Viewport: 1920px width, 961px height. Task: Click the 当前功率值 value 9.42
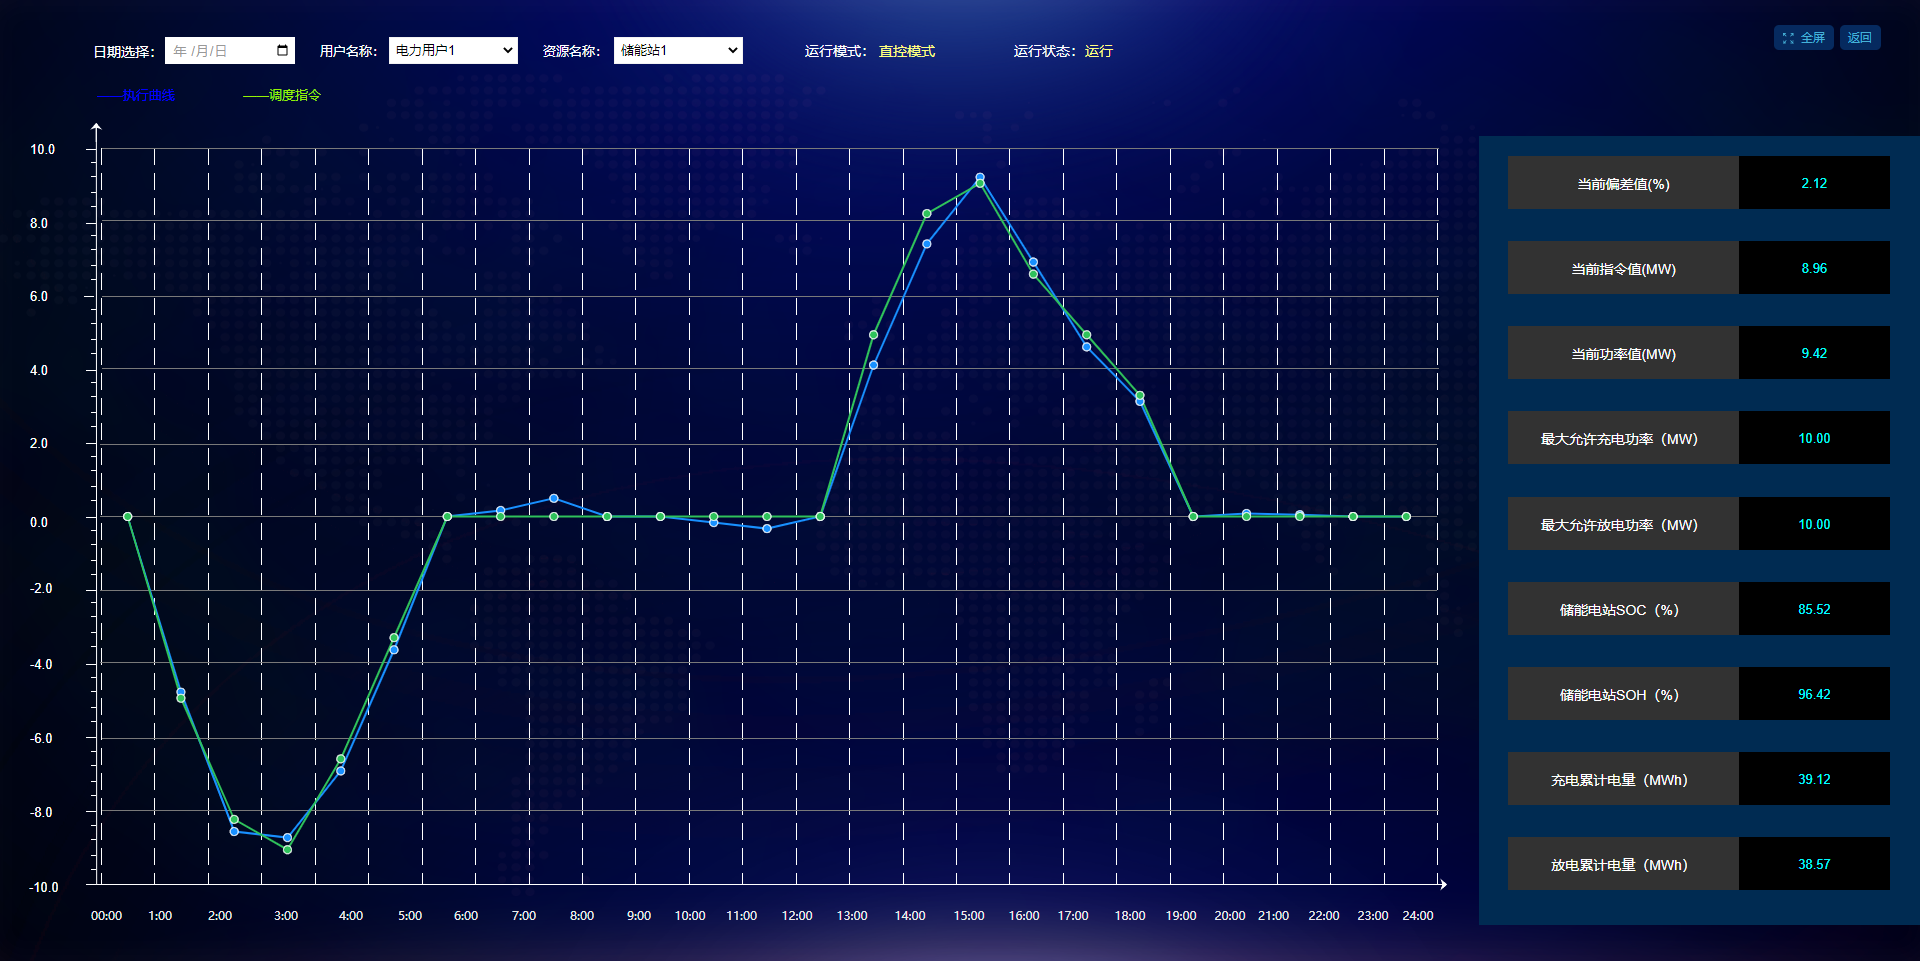pyautogui.click(x=1813, y=353)
